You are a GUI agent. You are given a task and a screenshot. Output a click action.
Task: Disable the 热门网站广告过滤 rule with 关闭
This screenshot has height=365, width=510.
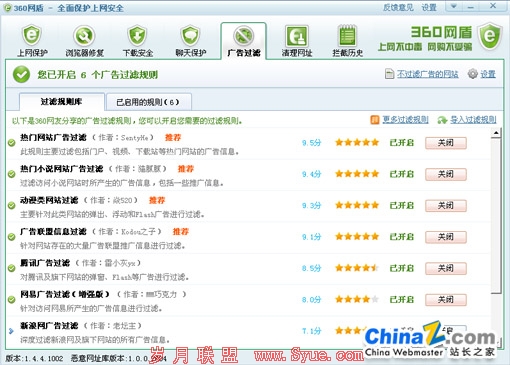[x=446, y=143]
